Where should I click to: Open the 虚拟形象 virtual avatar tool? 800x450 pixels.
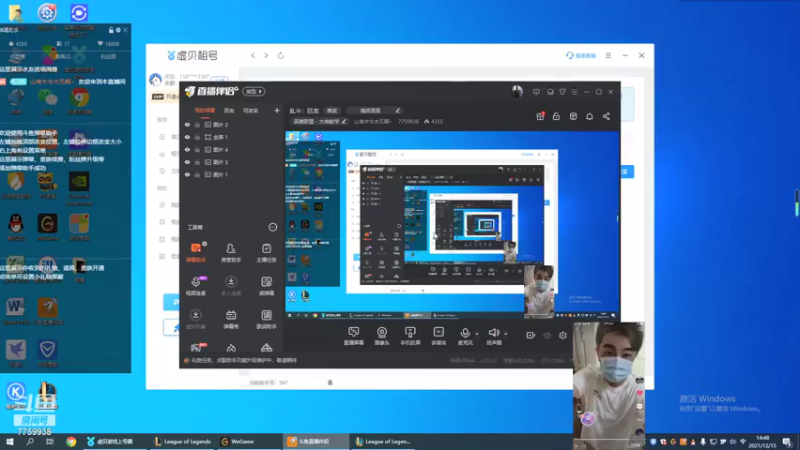(196, 319)
